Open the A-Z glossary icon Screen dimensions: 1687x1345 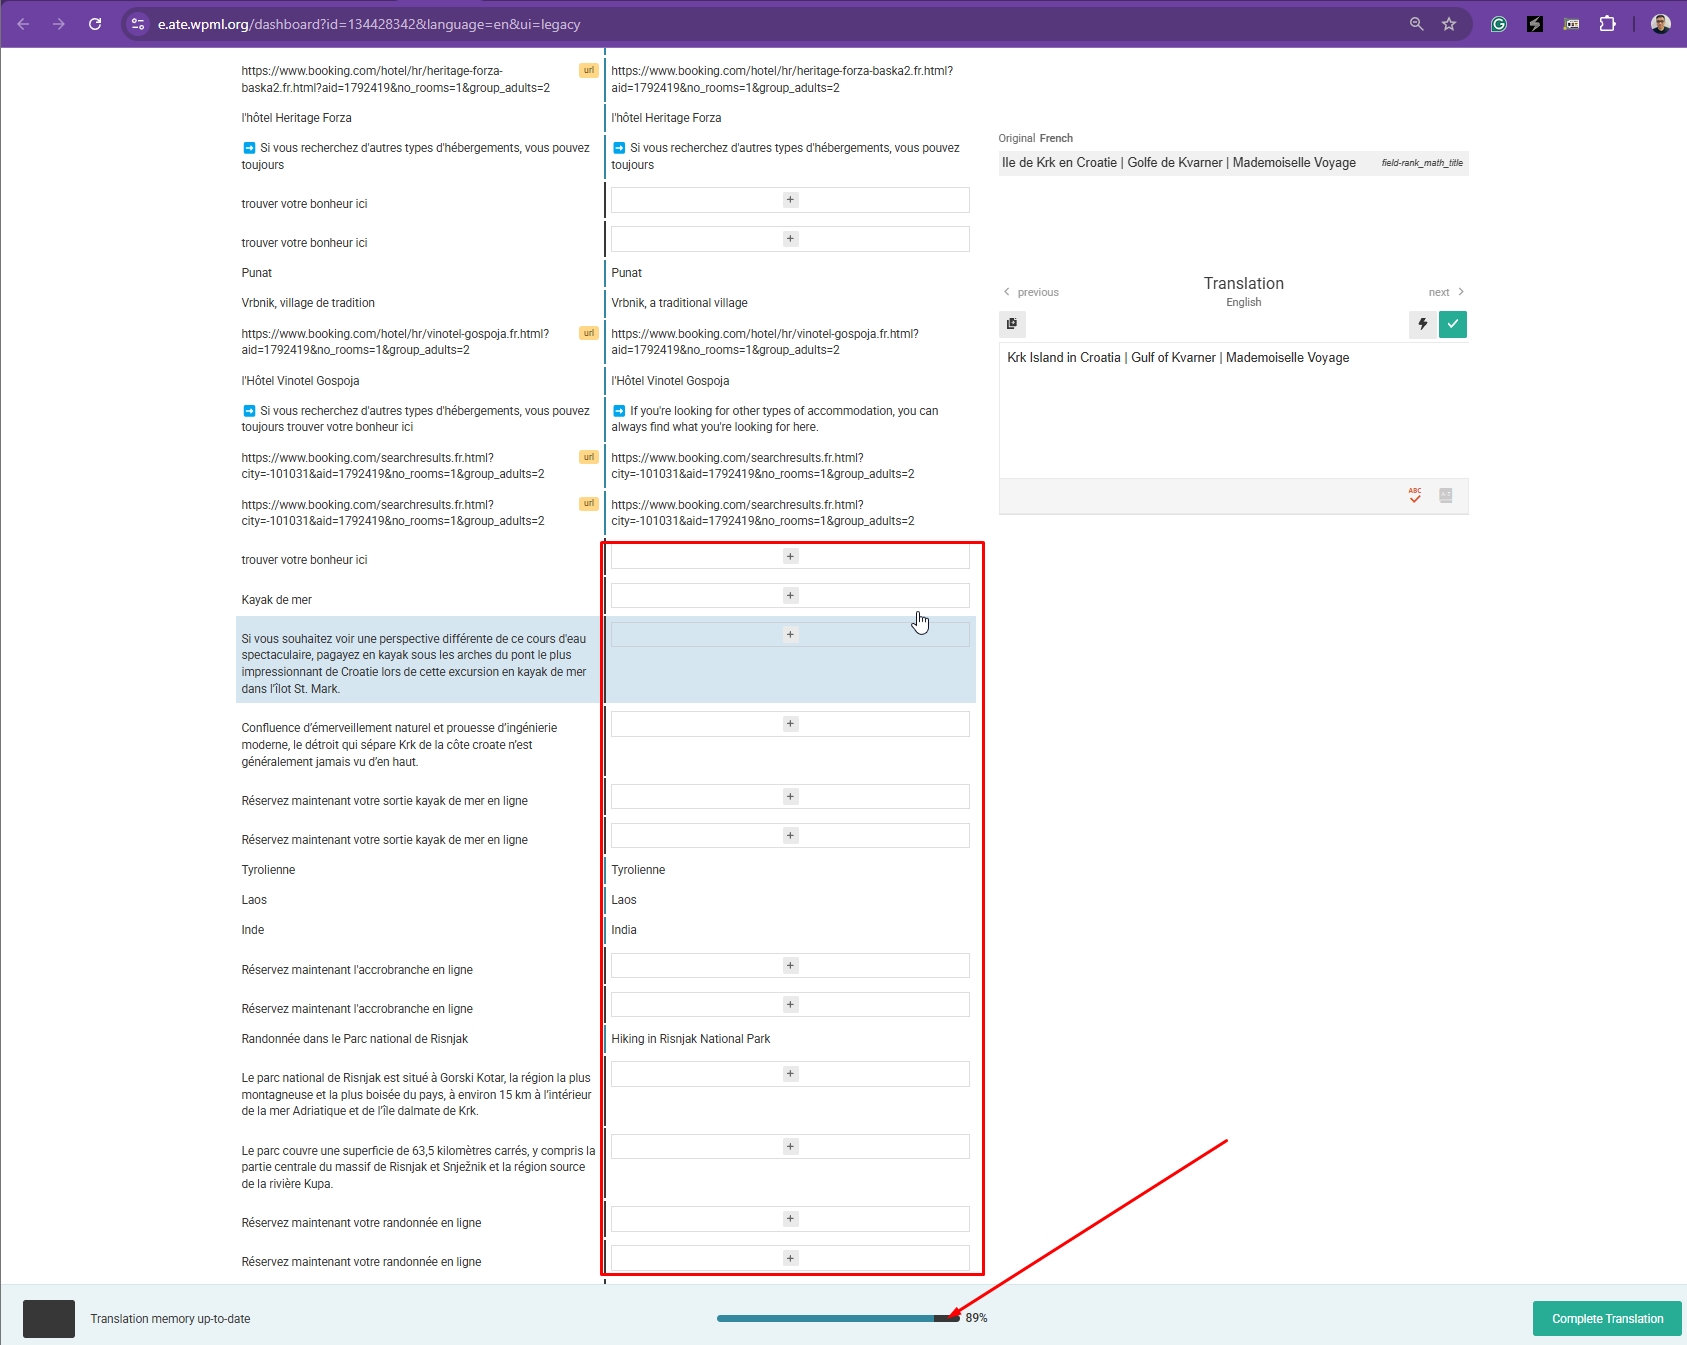pos(1445,495)
